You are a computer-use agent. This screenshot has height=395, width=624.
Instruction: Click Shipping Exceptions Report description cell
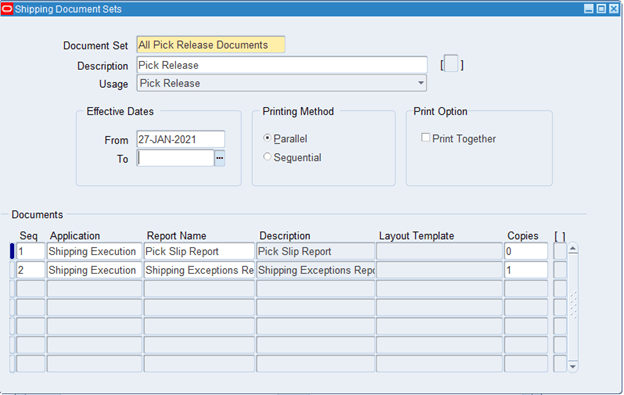(x=316, y=270)
